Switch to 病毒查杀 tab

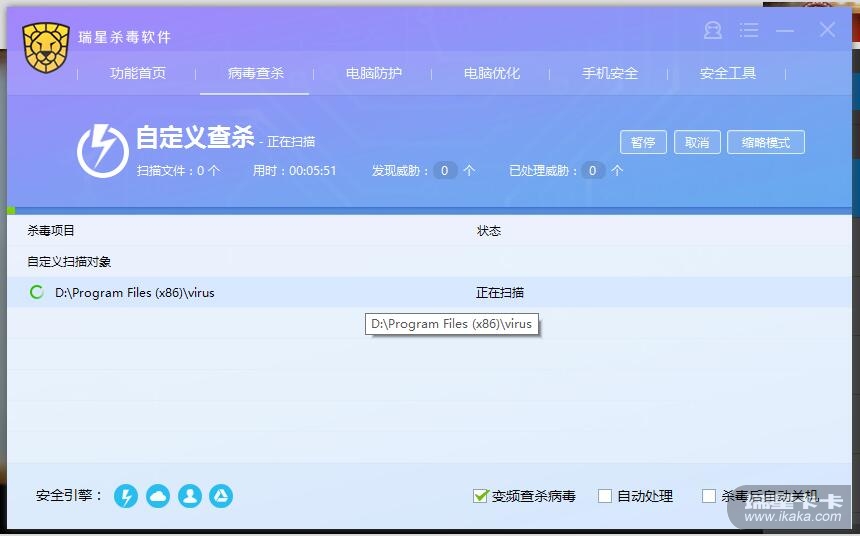(x=256, y=73)
